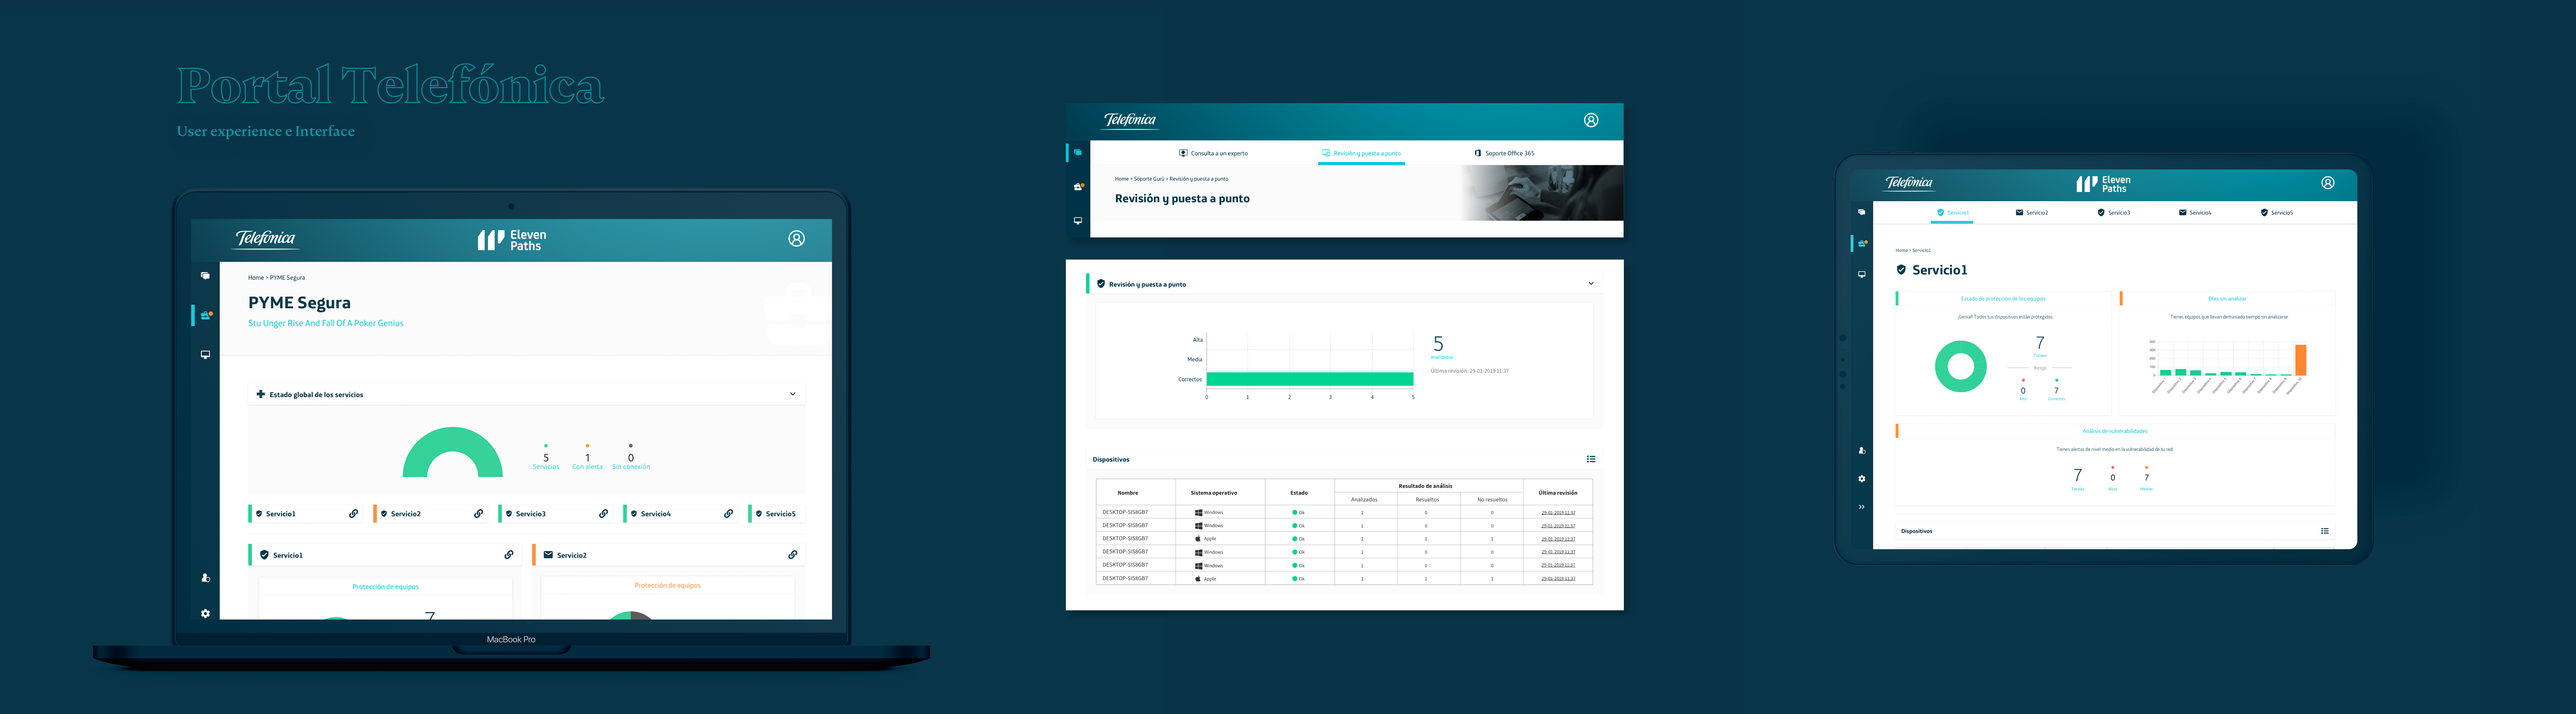2576x714 pixels.
Task: Toggle list view icon beside Dispositivos on tablet
Action: 2325,531
